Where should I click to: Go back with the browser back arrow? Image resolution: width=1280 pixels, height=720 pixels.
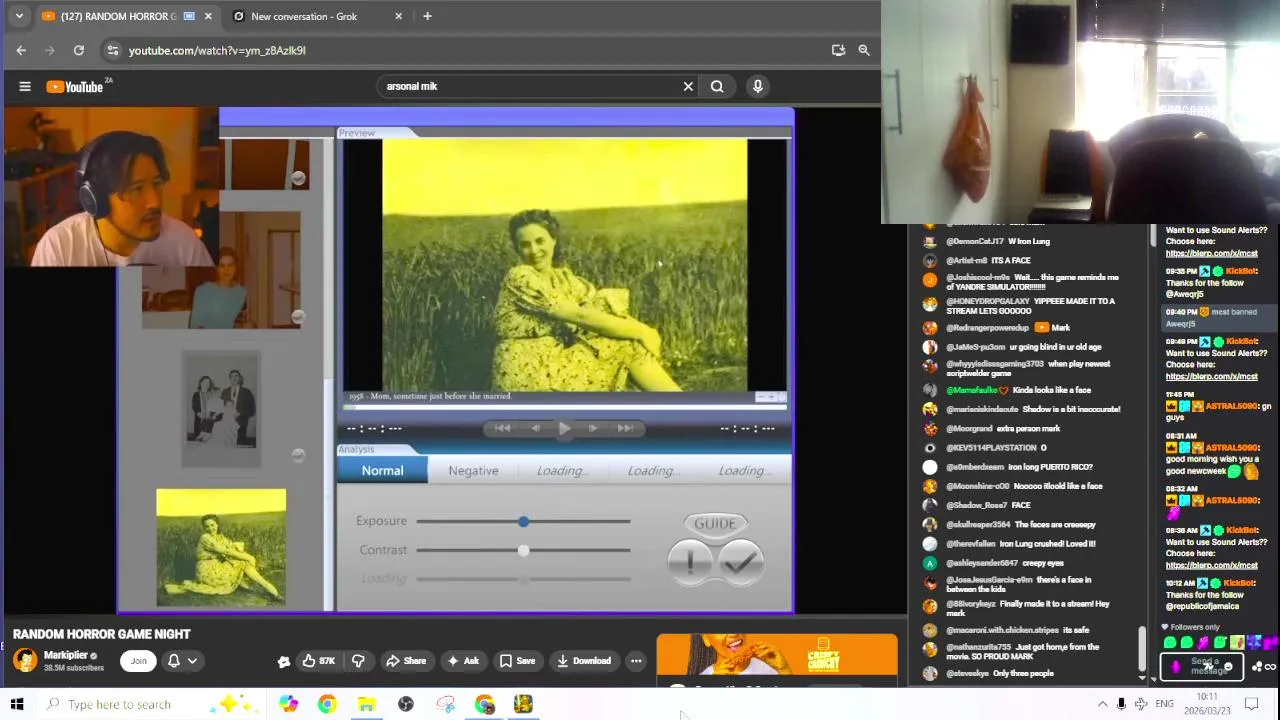point(21,50)
